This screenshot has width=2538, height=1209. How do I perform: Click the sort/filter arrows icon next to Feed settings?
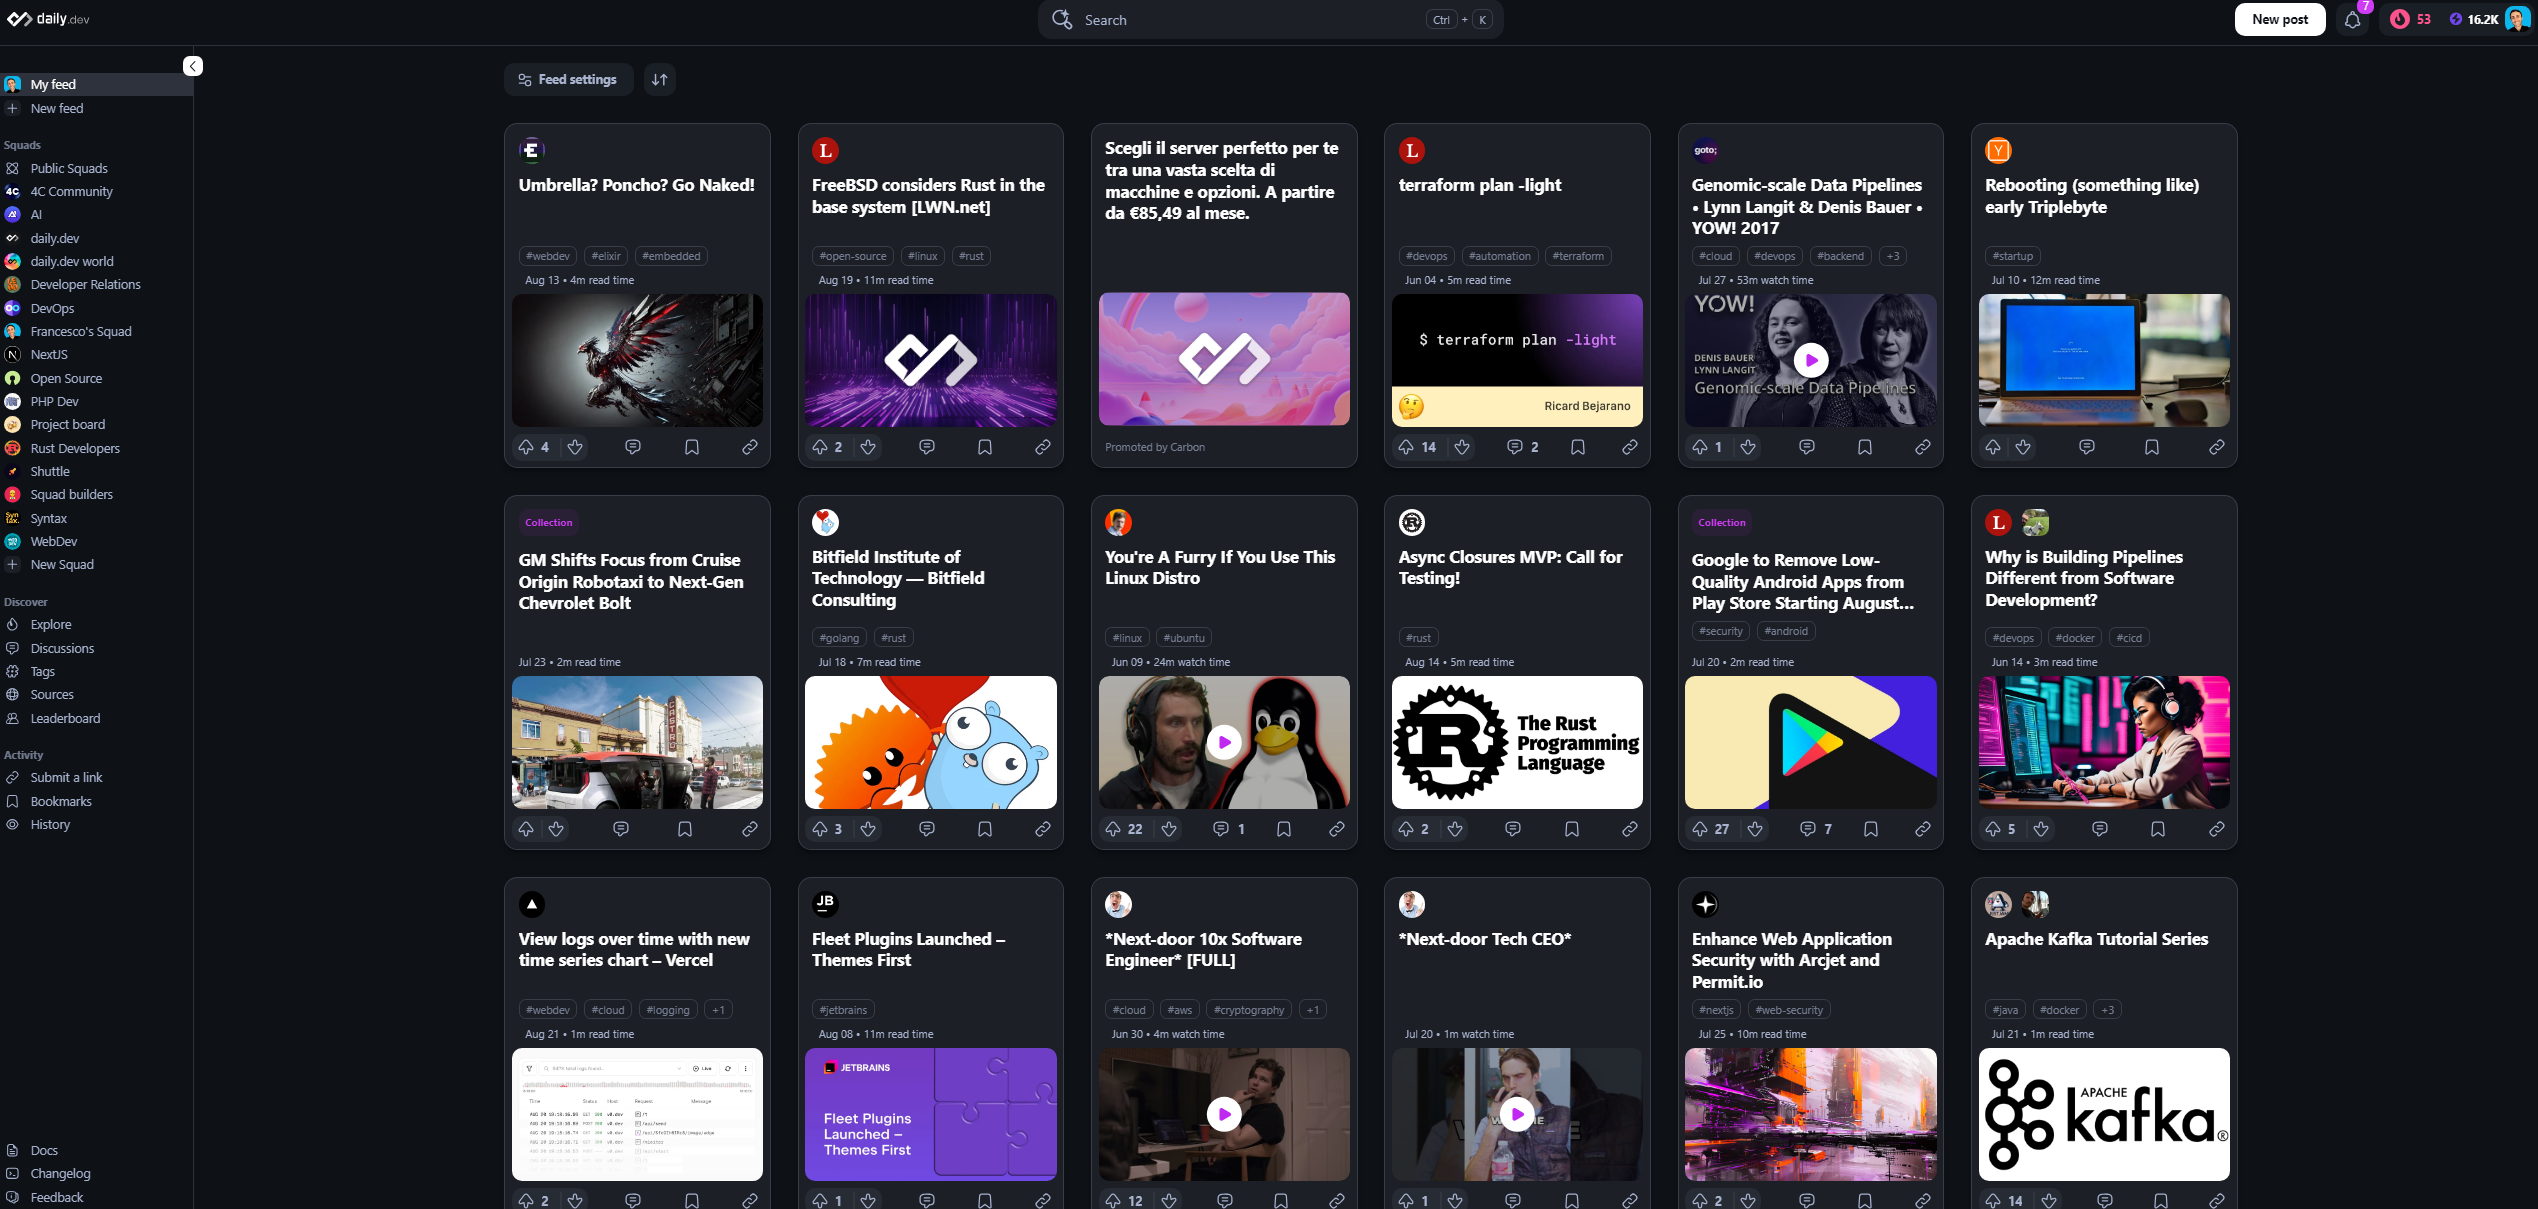(659, 79)
